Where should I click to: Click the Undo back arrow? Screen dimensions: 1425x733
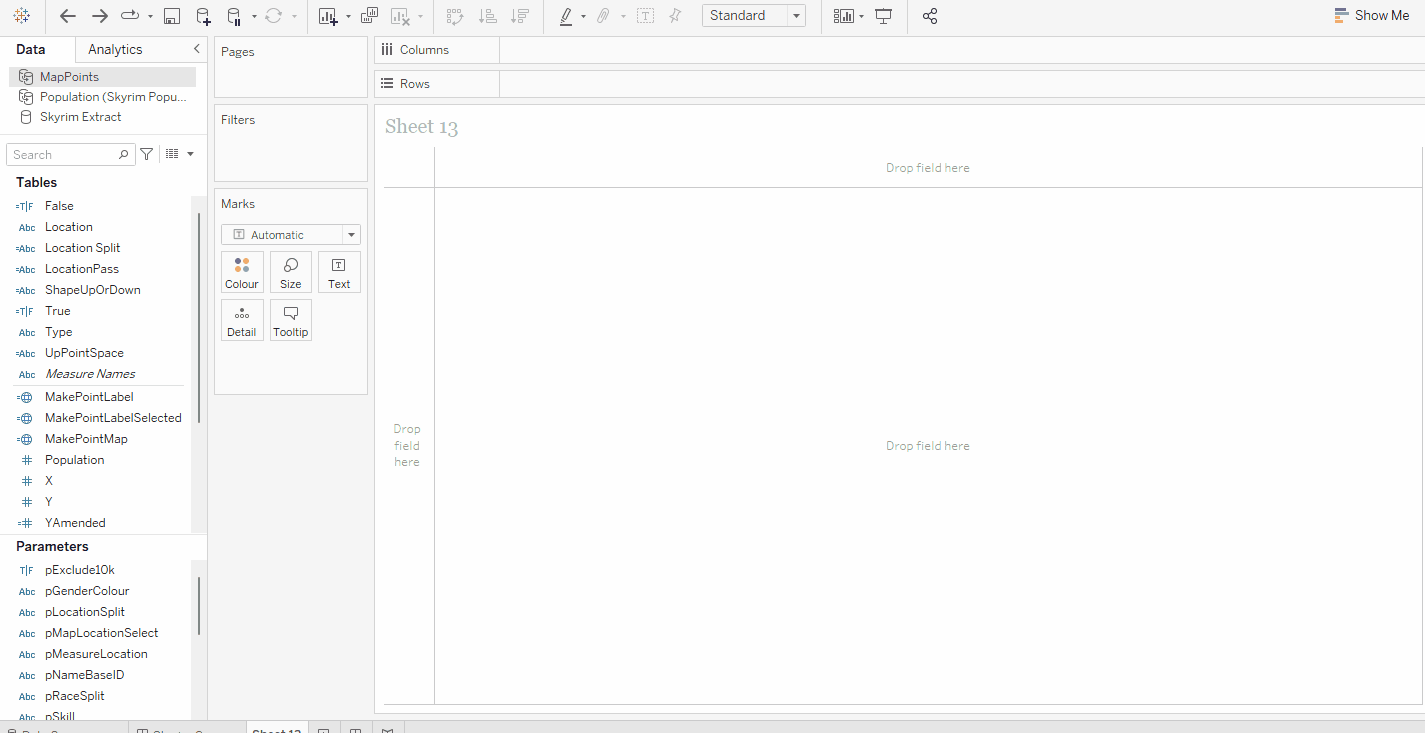click(68, 16)
